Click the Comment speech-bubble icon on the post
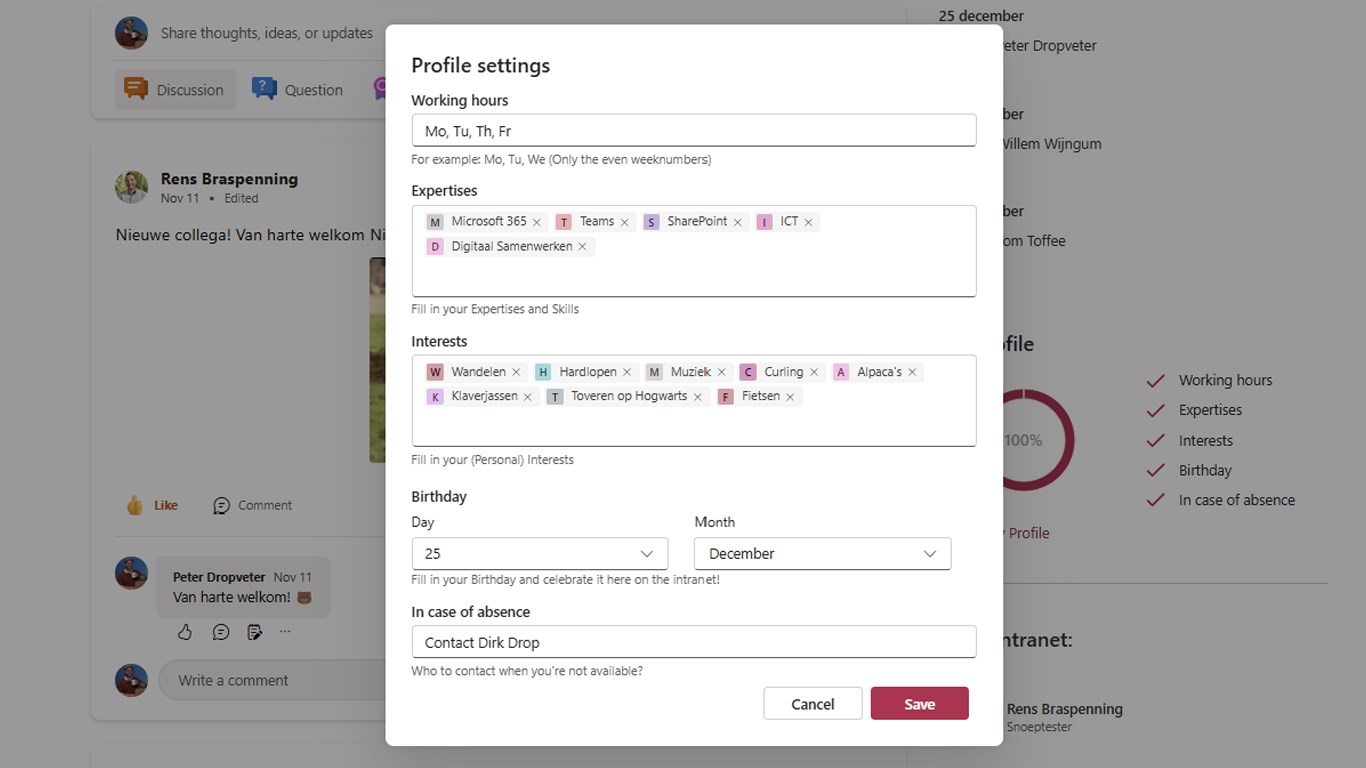The width and height of the screenshot is (1366, 768). tap(221, 506)
